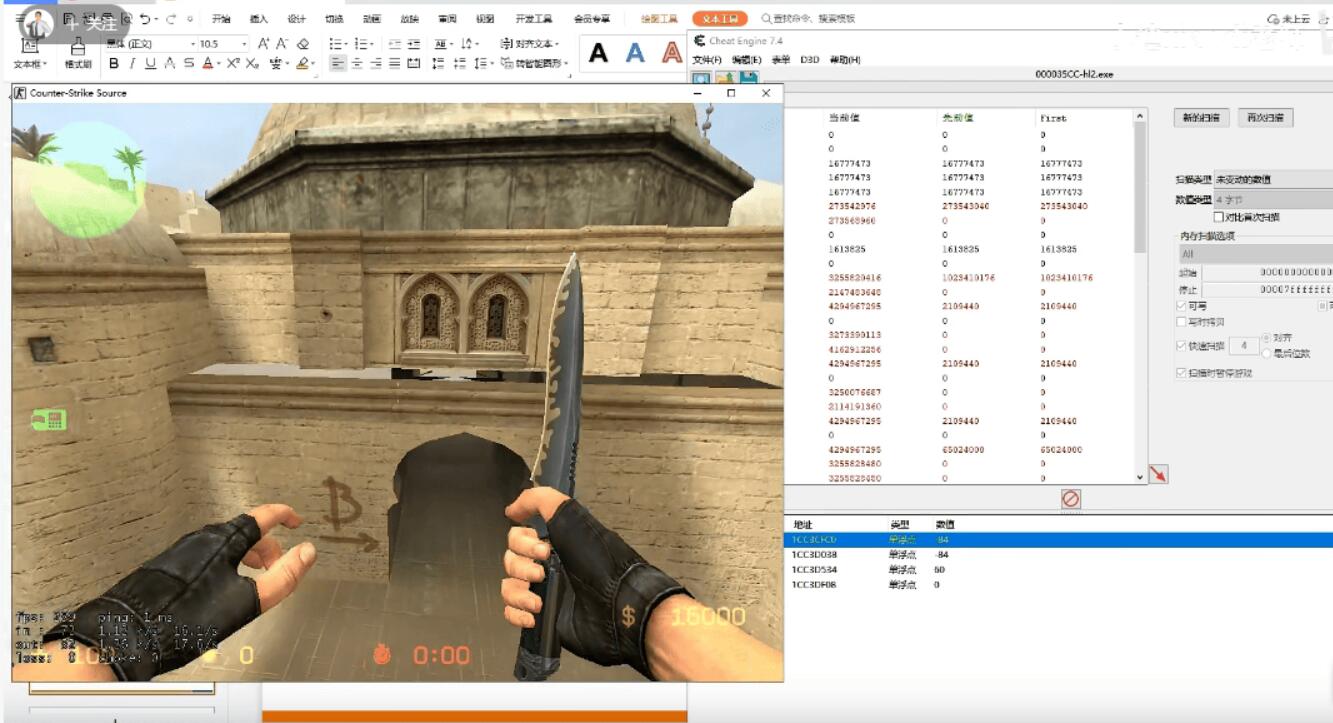The width and height of the screenshot is (1333, 723).
Task: Open 帮助(H) menu in Cheat Engine
Action: (x=845, y=60)
